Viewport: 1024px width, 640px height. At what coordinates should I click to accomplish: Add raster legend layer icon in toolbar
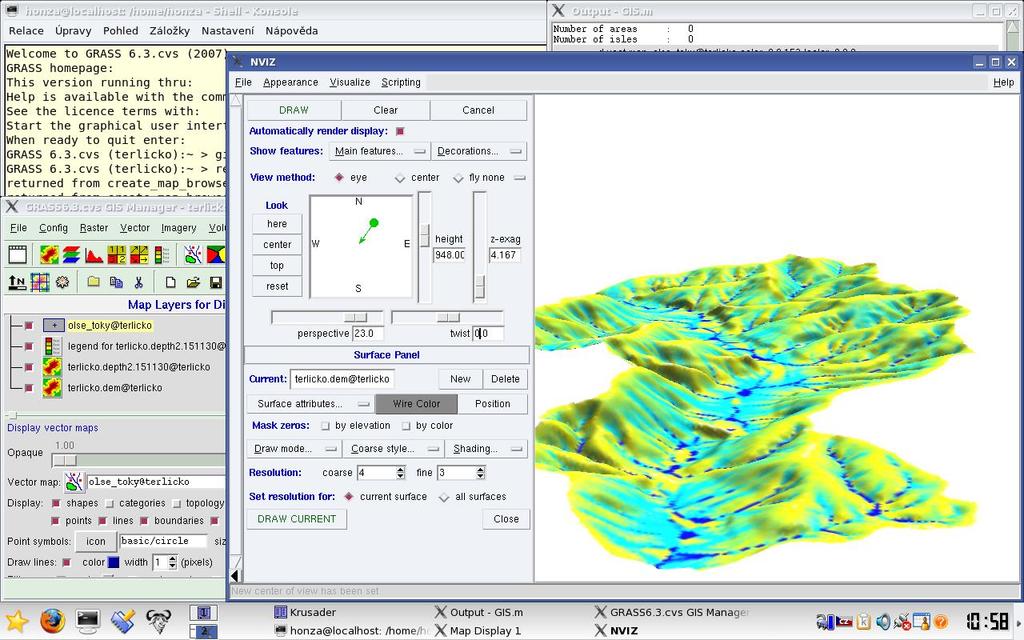pos(161,254)
